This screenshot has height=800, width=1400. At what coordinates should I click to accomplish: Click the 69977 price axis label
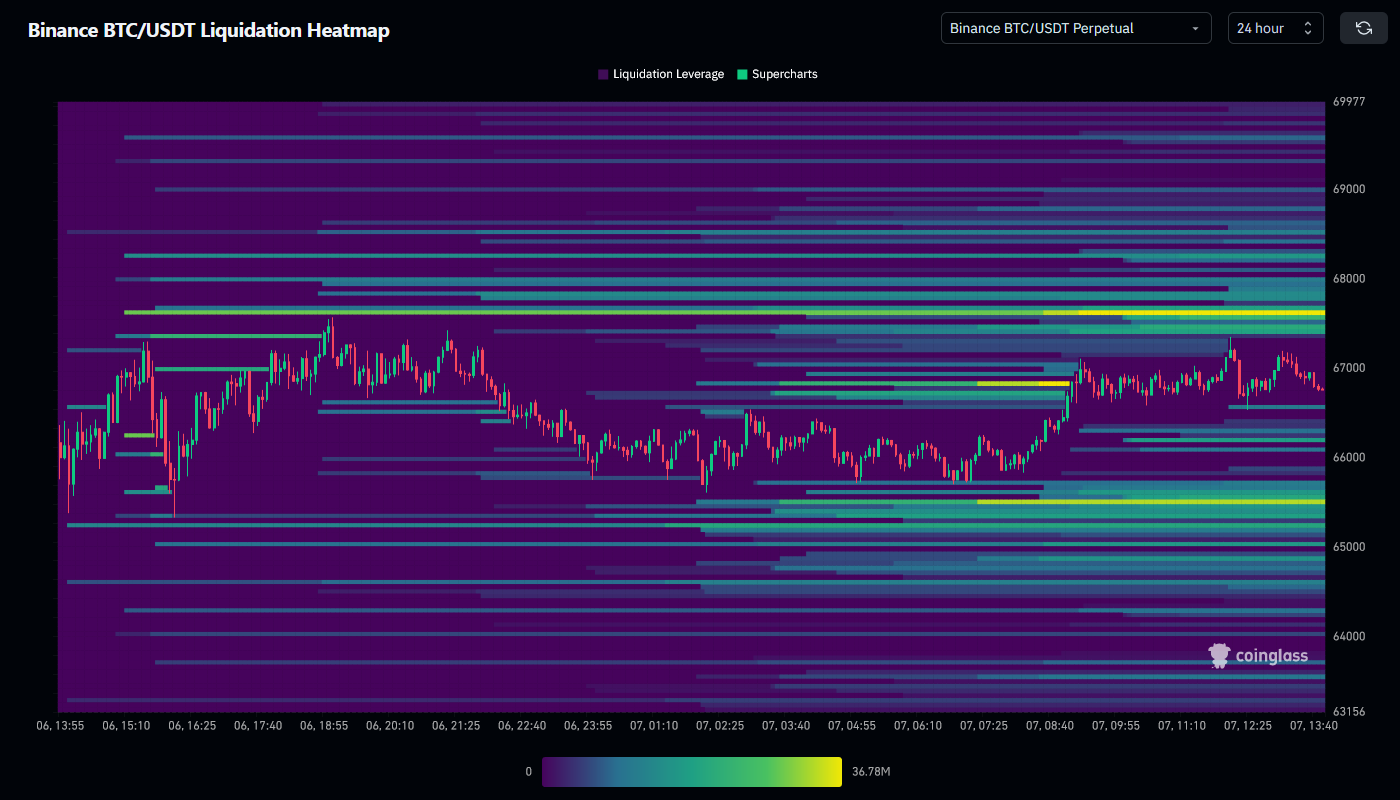coord(1349,102)
